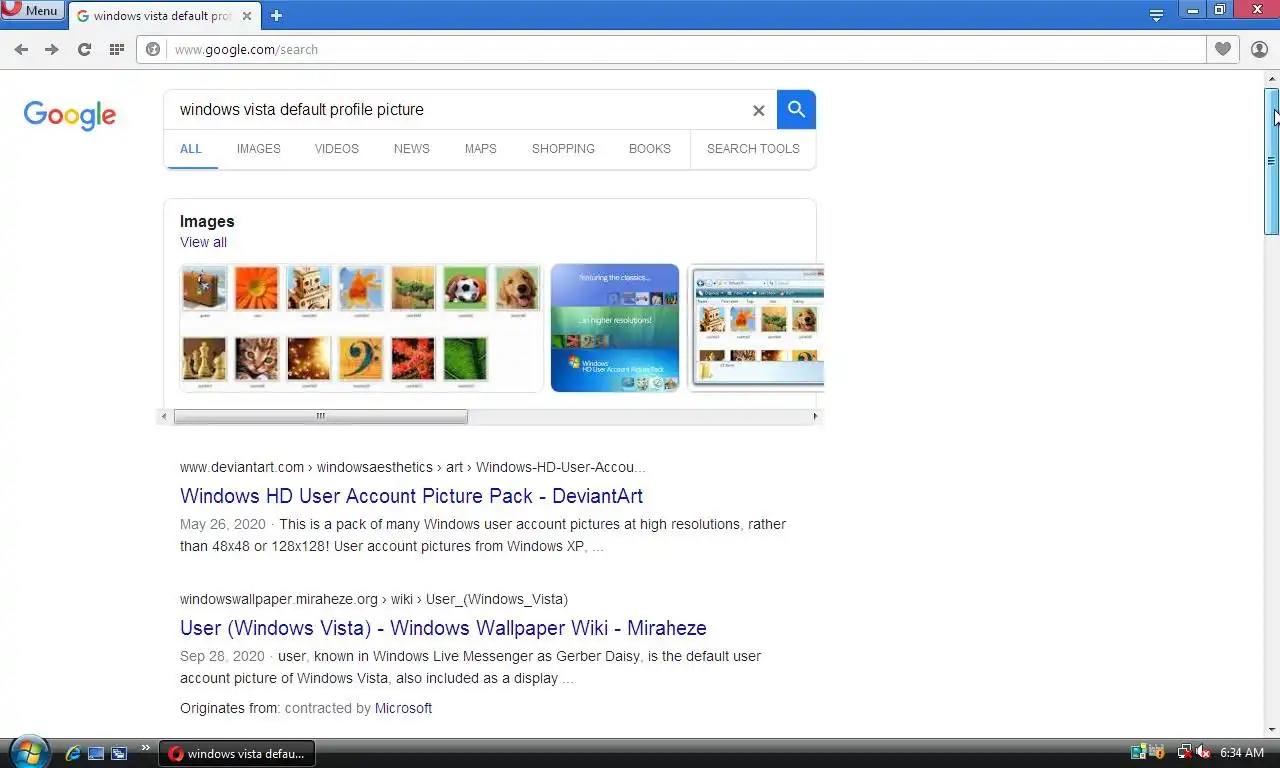Switch to the NEWS tab
This screenshot has height=768, width=1280.
(x=412, y=149)
